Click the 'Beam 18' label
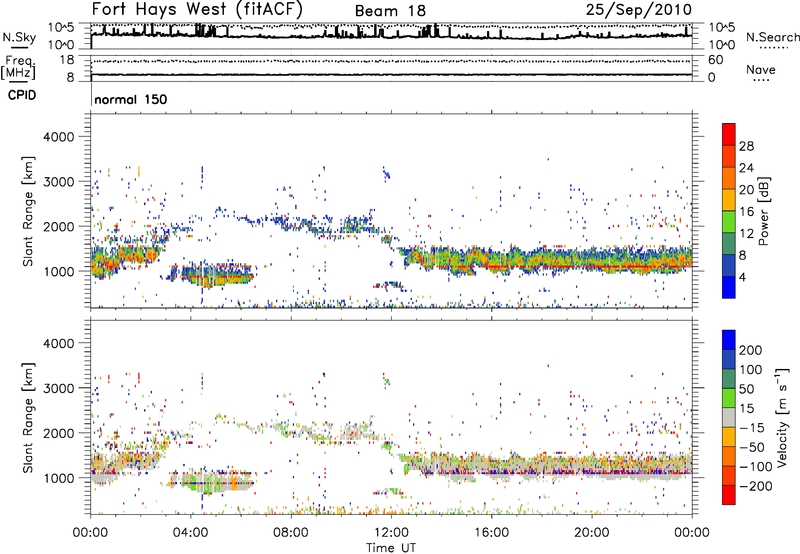The width and height of the screenshot is (800, 554). point(390,11)
